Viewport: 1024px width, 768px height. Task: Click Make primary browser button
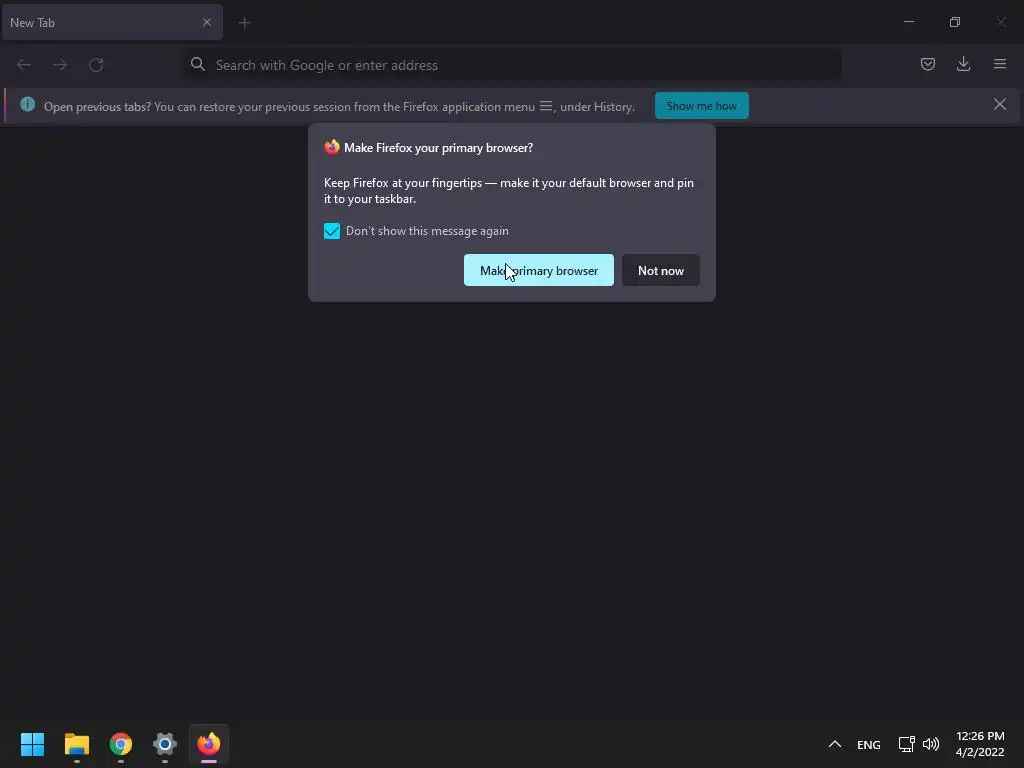[x=539, y=270]
